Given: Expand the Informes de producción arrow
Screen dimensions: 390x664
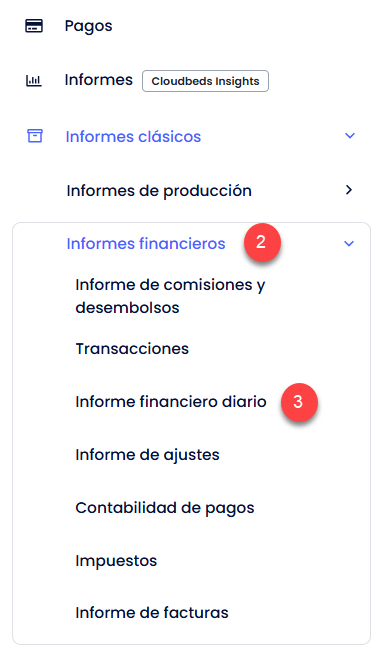Looking at the screenshot, I should click(349, 190).
